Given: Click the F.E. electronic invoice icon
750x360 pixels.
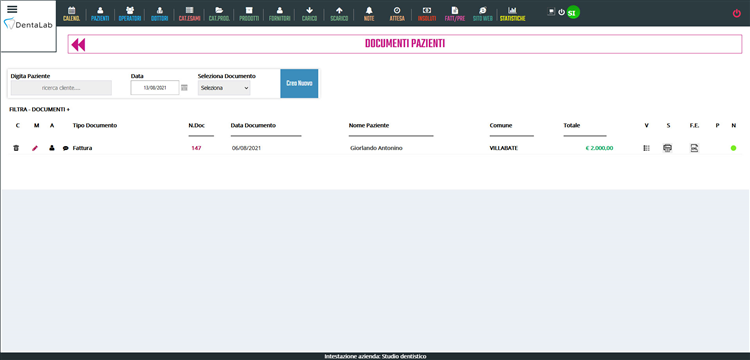Looking at the screenshot, I should (694, 148).
